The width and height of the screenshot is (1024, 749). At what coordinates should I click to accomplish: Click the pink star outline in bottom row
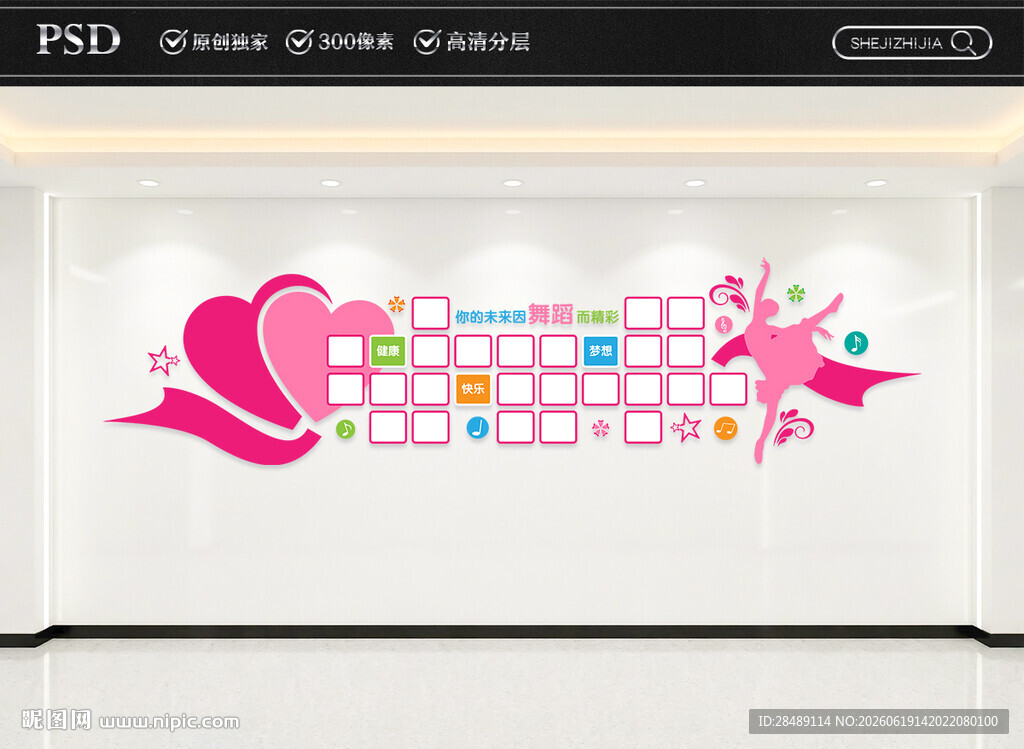point(686,428)
